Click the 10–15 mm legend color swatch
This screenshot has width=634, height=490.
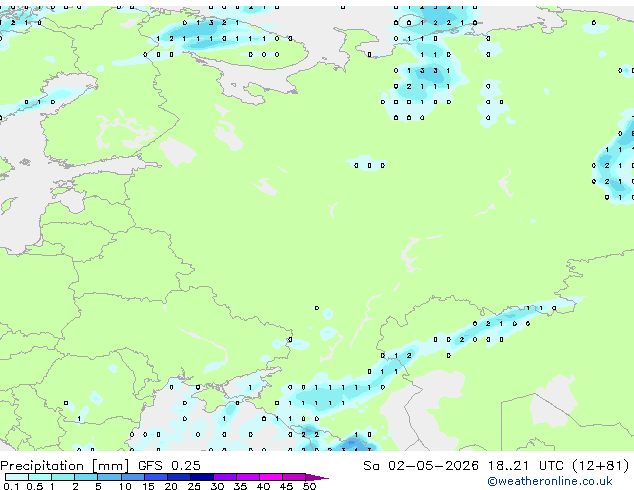[133, 477]
